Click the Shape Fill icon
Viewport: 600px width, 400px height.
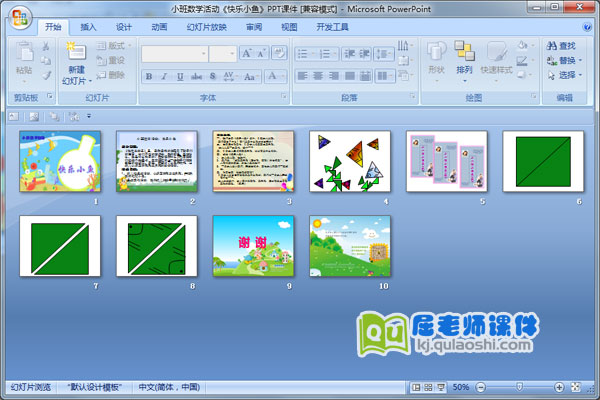pyautogui.click(x=524, y=46)
